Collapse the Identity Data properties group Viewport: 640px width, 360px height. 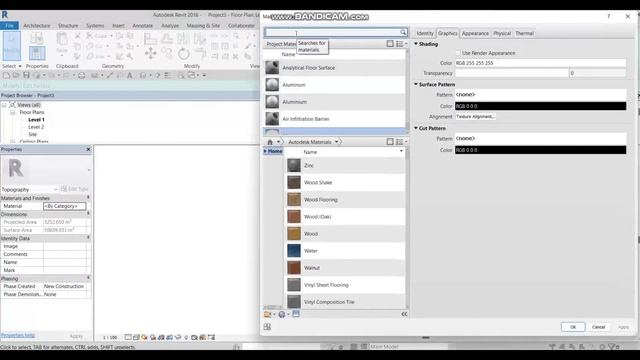click(x=88, y=238)
